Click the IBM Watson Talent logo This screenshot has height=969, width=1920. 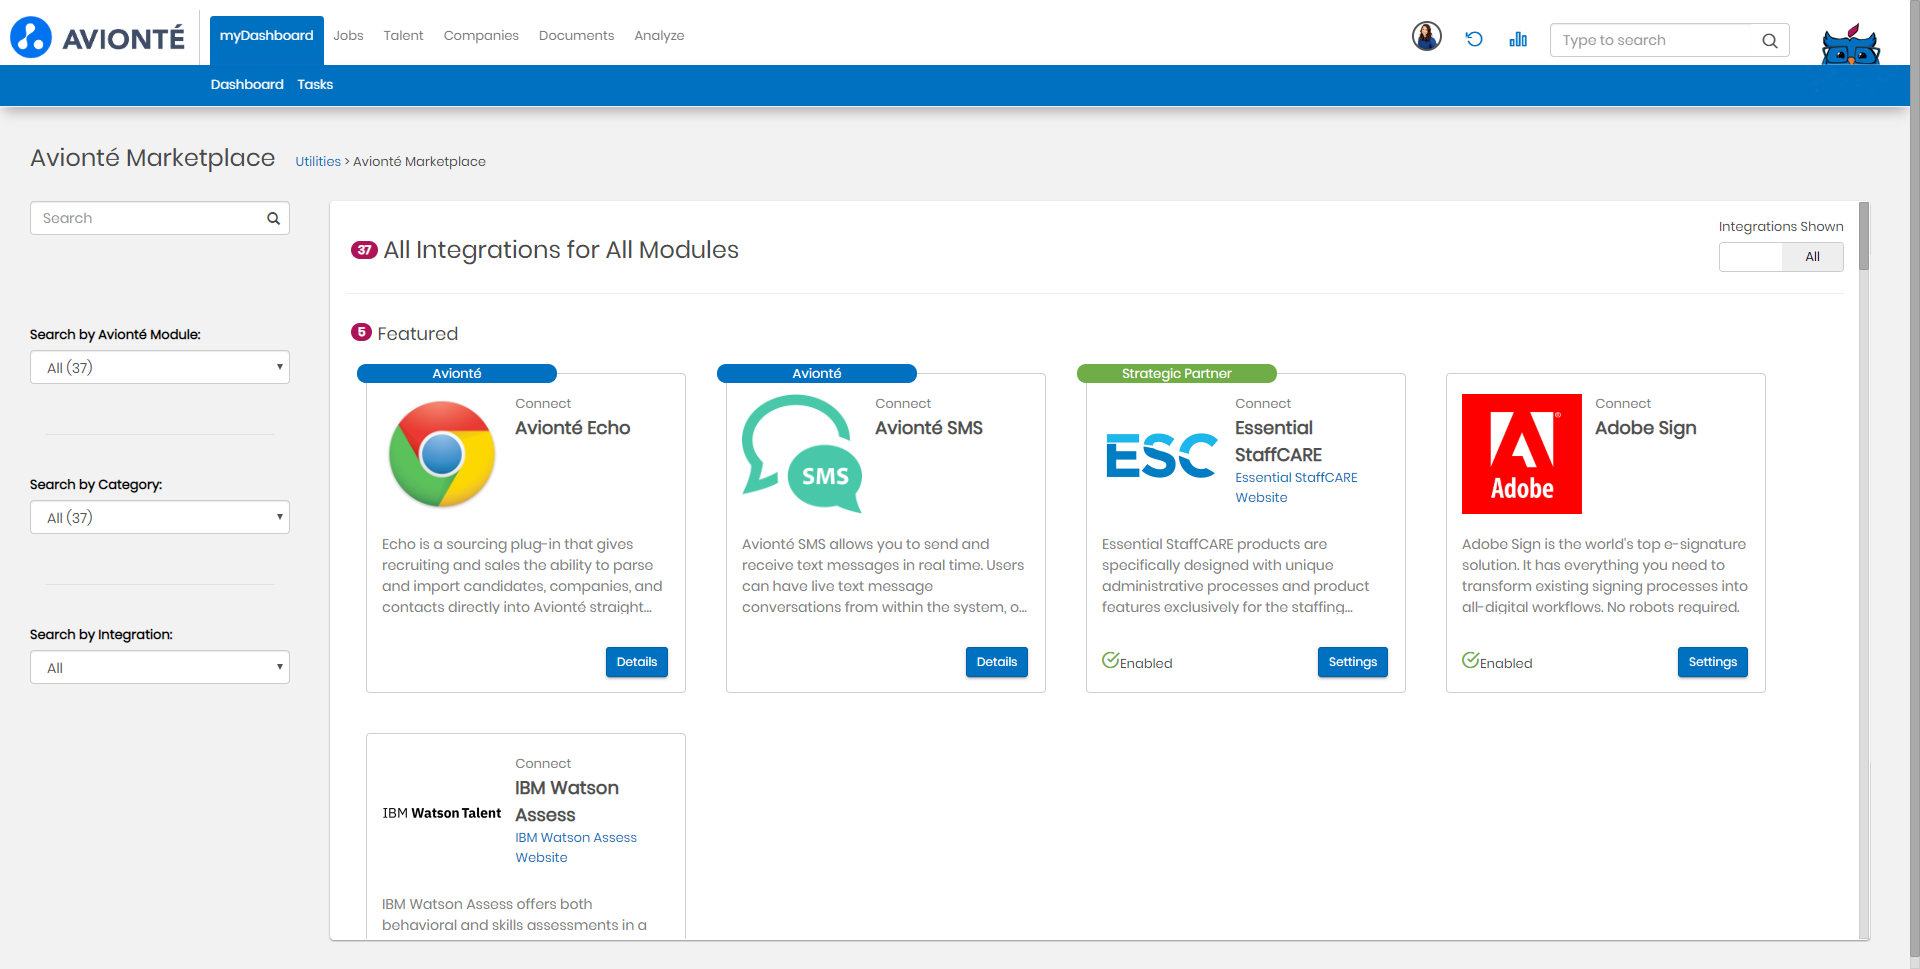coord(442,813)
